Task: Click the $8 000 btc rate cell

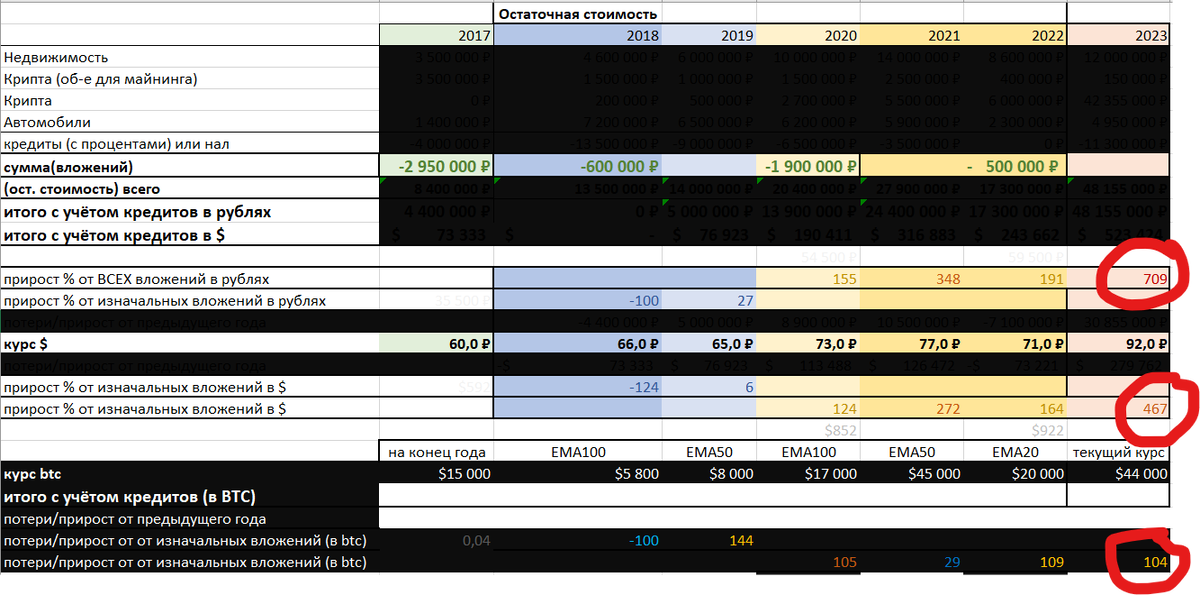Action: pos(709,475)
